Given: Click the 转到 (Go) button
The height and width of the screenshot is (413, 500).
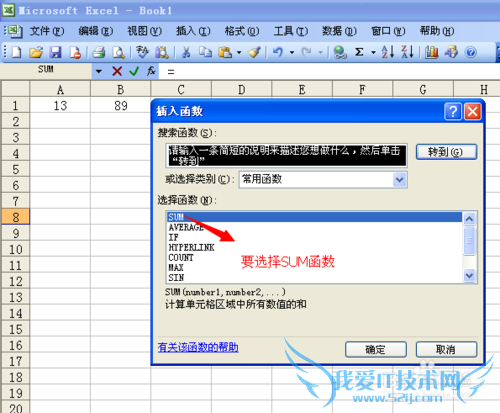Looking at the screenshot, I should click(446, 152).
